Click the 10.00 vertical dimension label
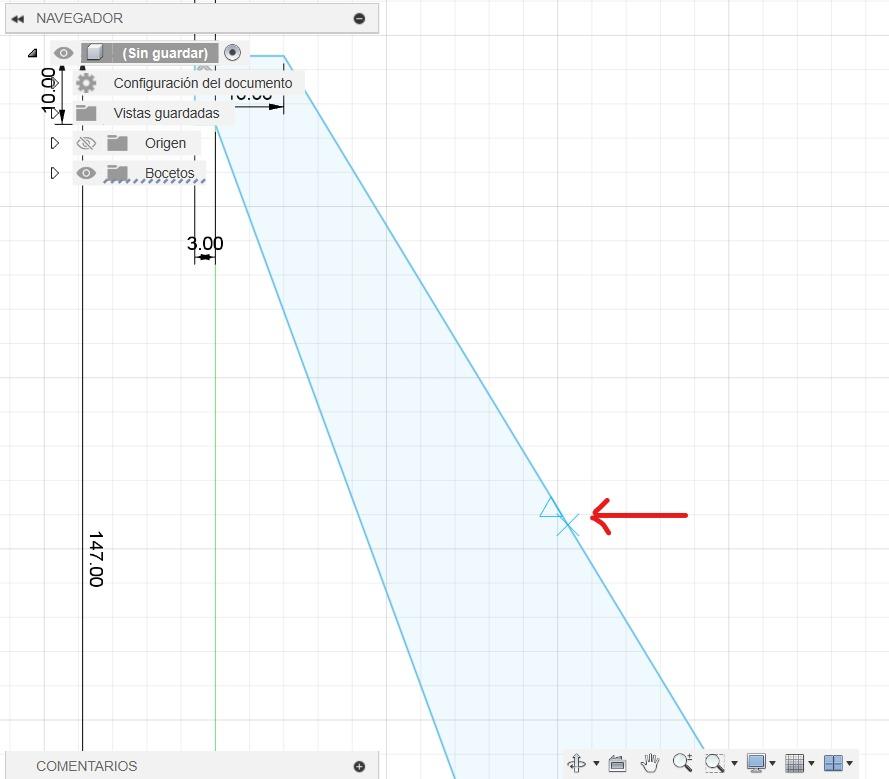The height and width of the screenshot is (779, 889). pos(48,90)
